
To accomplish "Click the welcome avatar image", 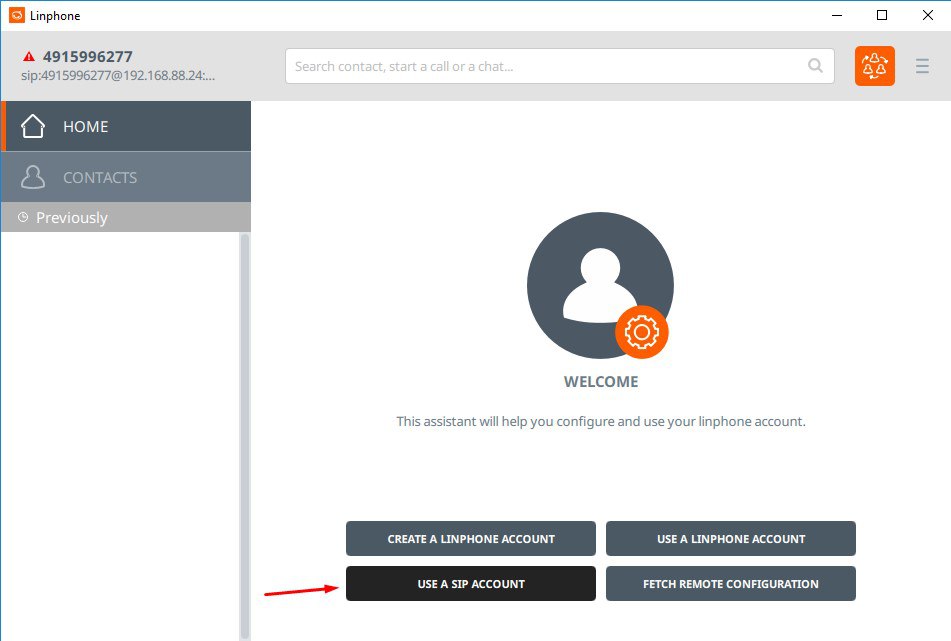I will tap(600, 285).
